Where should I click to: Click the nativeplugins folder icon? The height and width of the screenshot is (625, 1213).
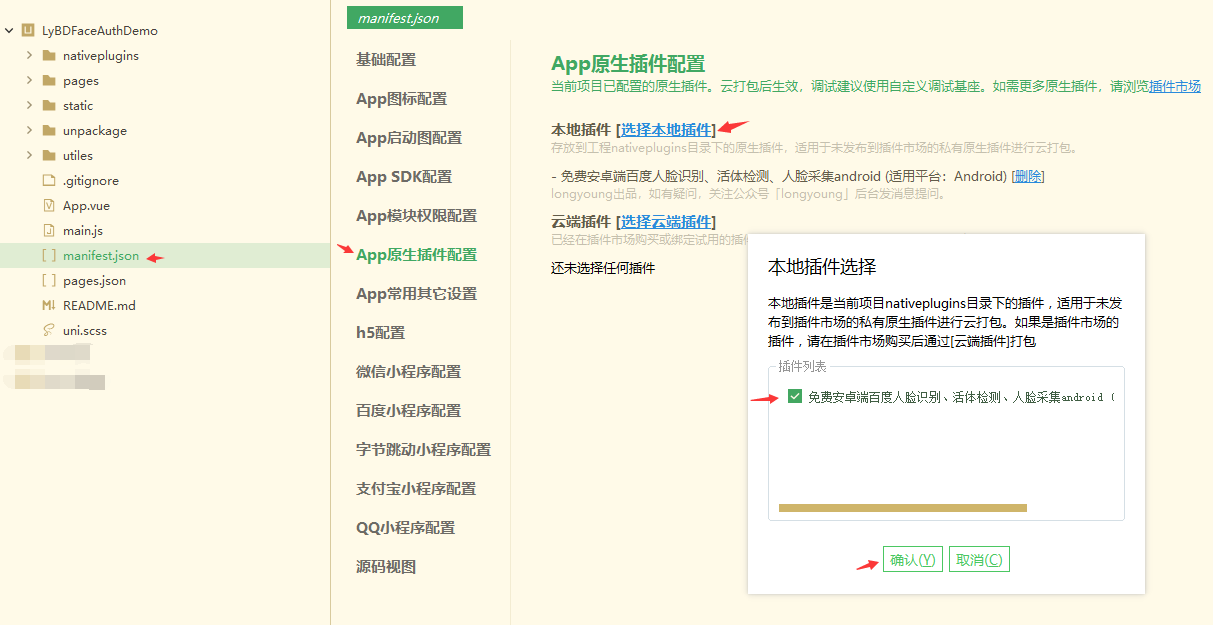[x=49, y=56]
